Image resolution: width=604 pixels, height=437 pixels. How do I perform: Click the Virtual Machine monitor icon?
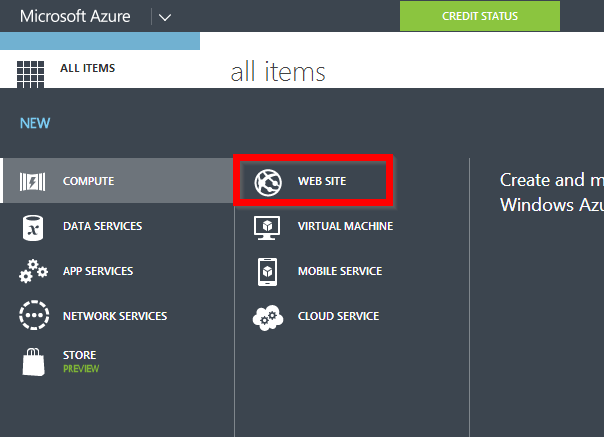tap(267, 228)
